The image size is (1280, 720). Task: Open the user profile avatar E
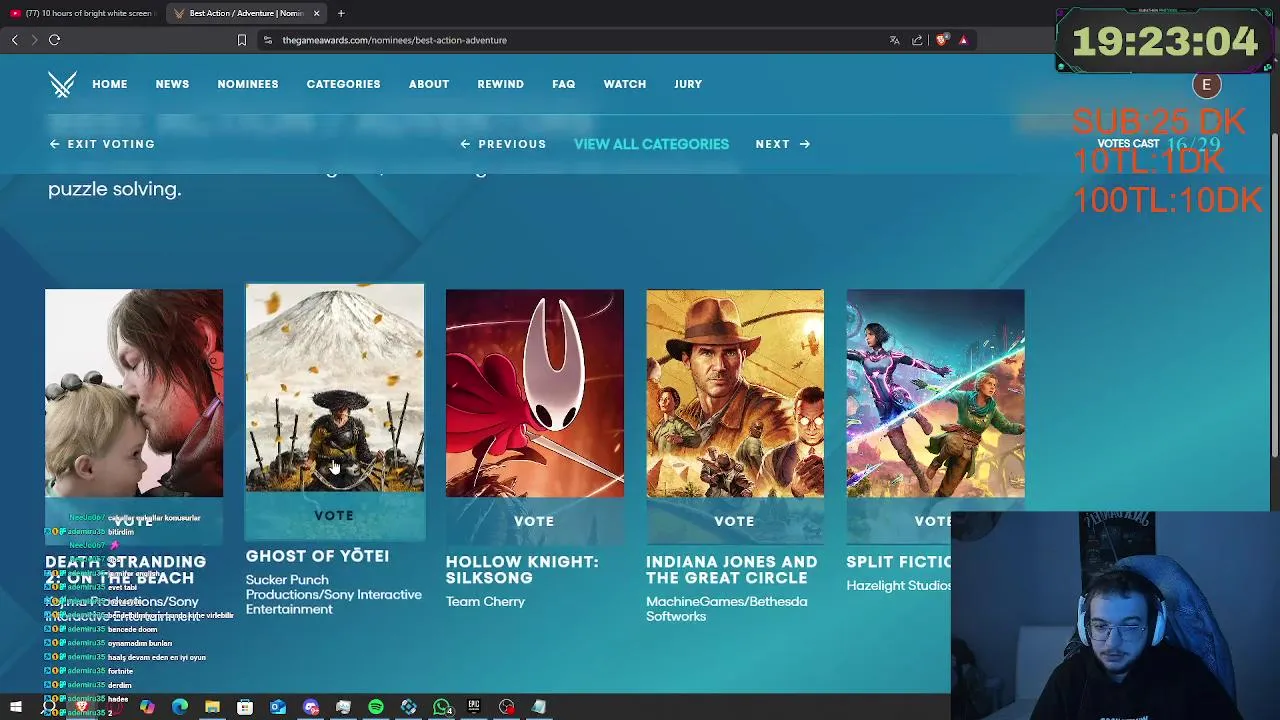1206,85
